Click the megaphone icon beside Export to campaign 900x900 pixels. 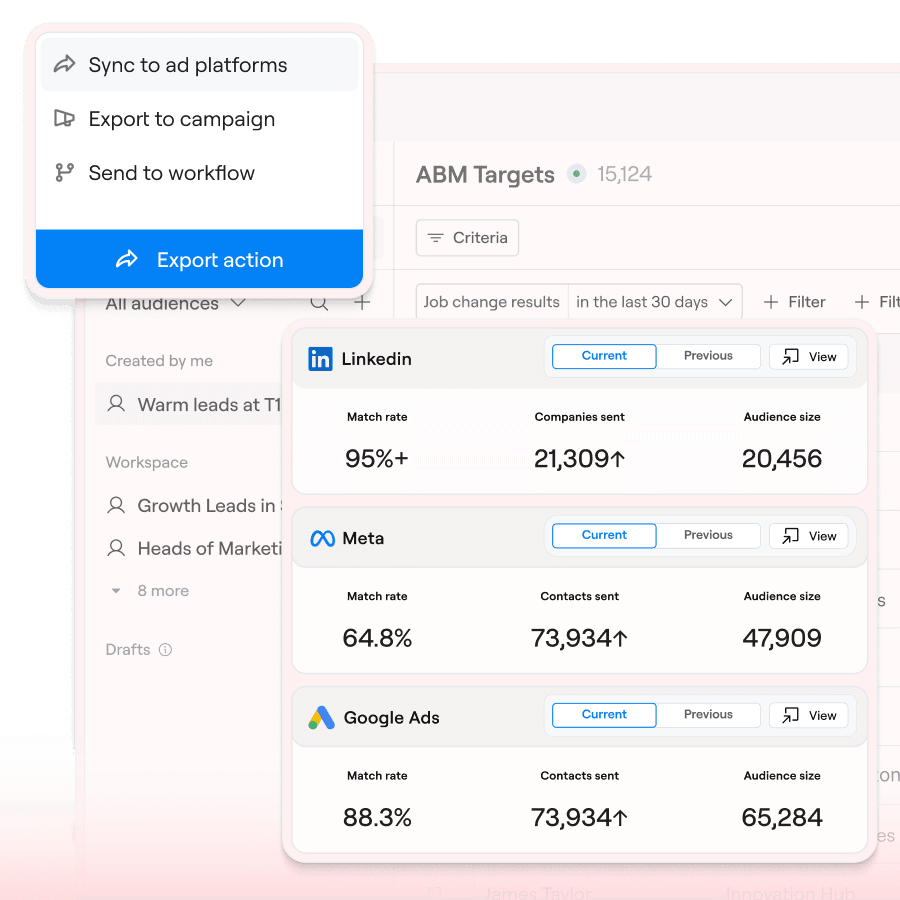[x=64, y=118]
